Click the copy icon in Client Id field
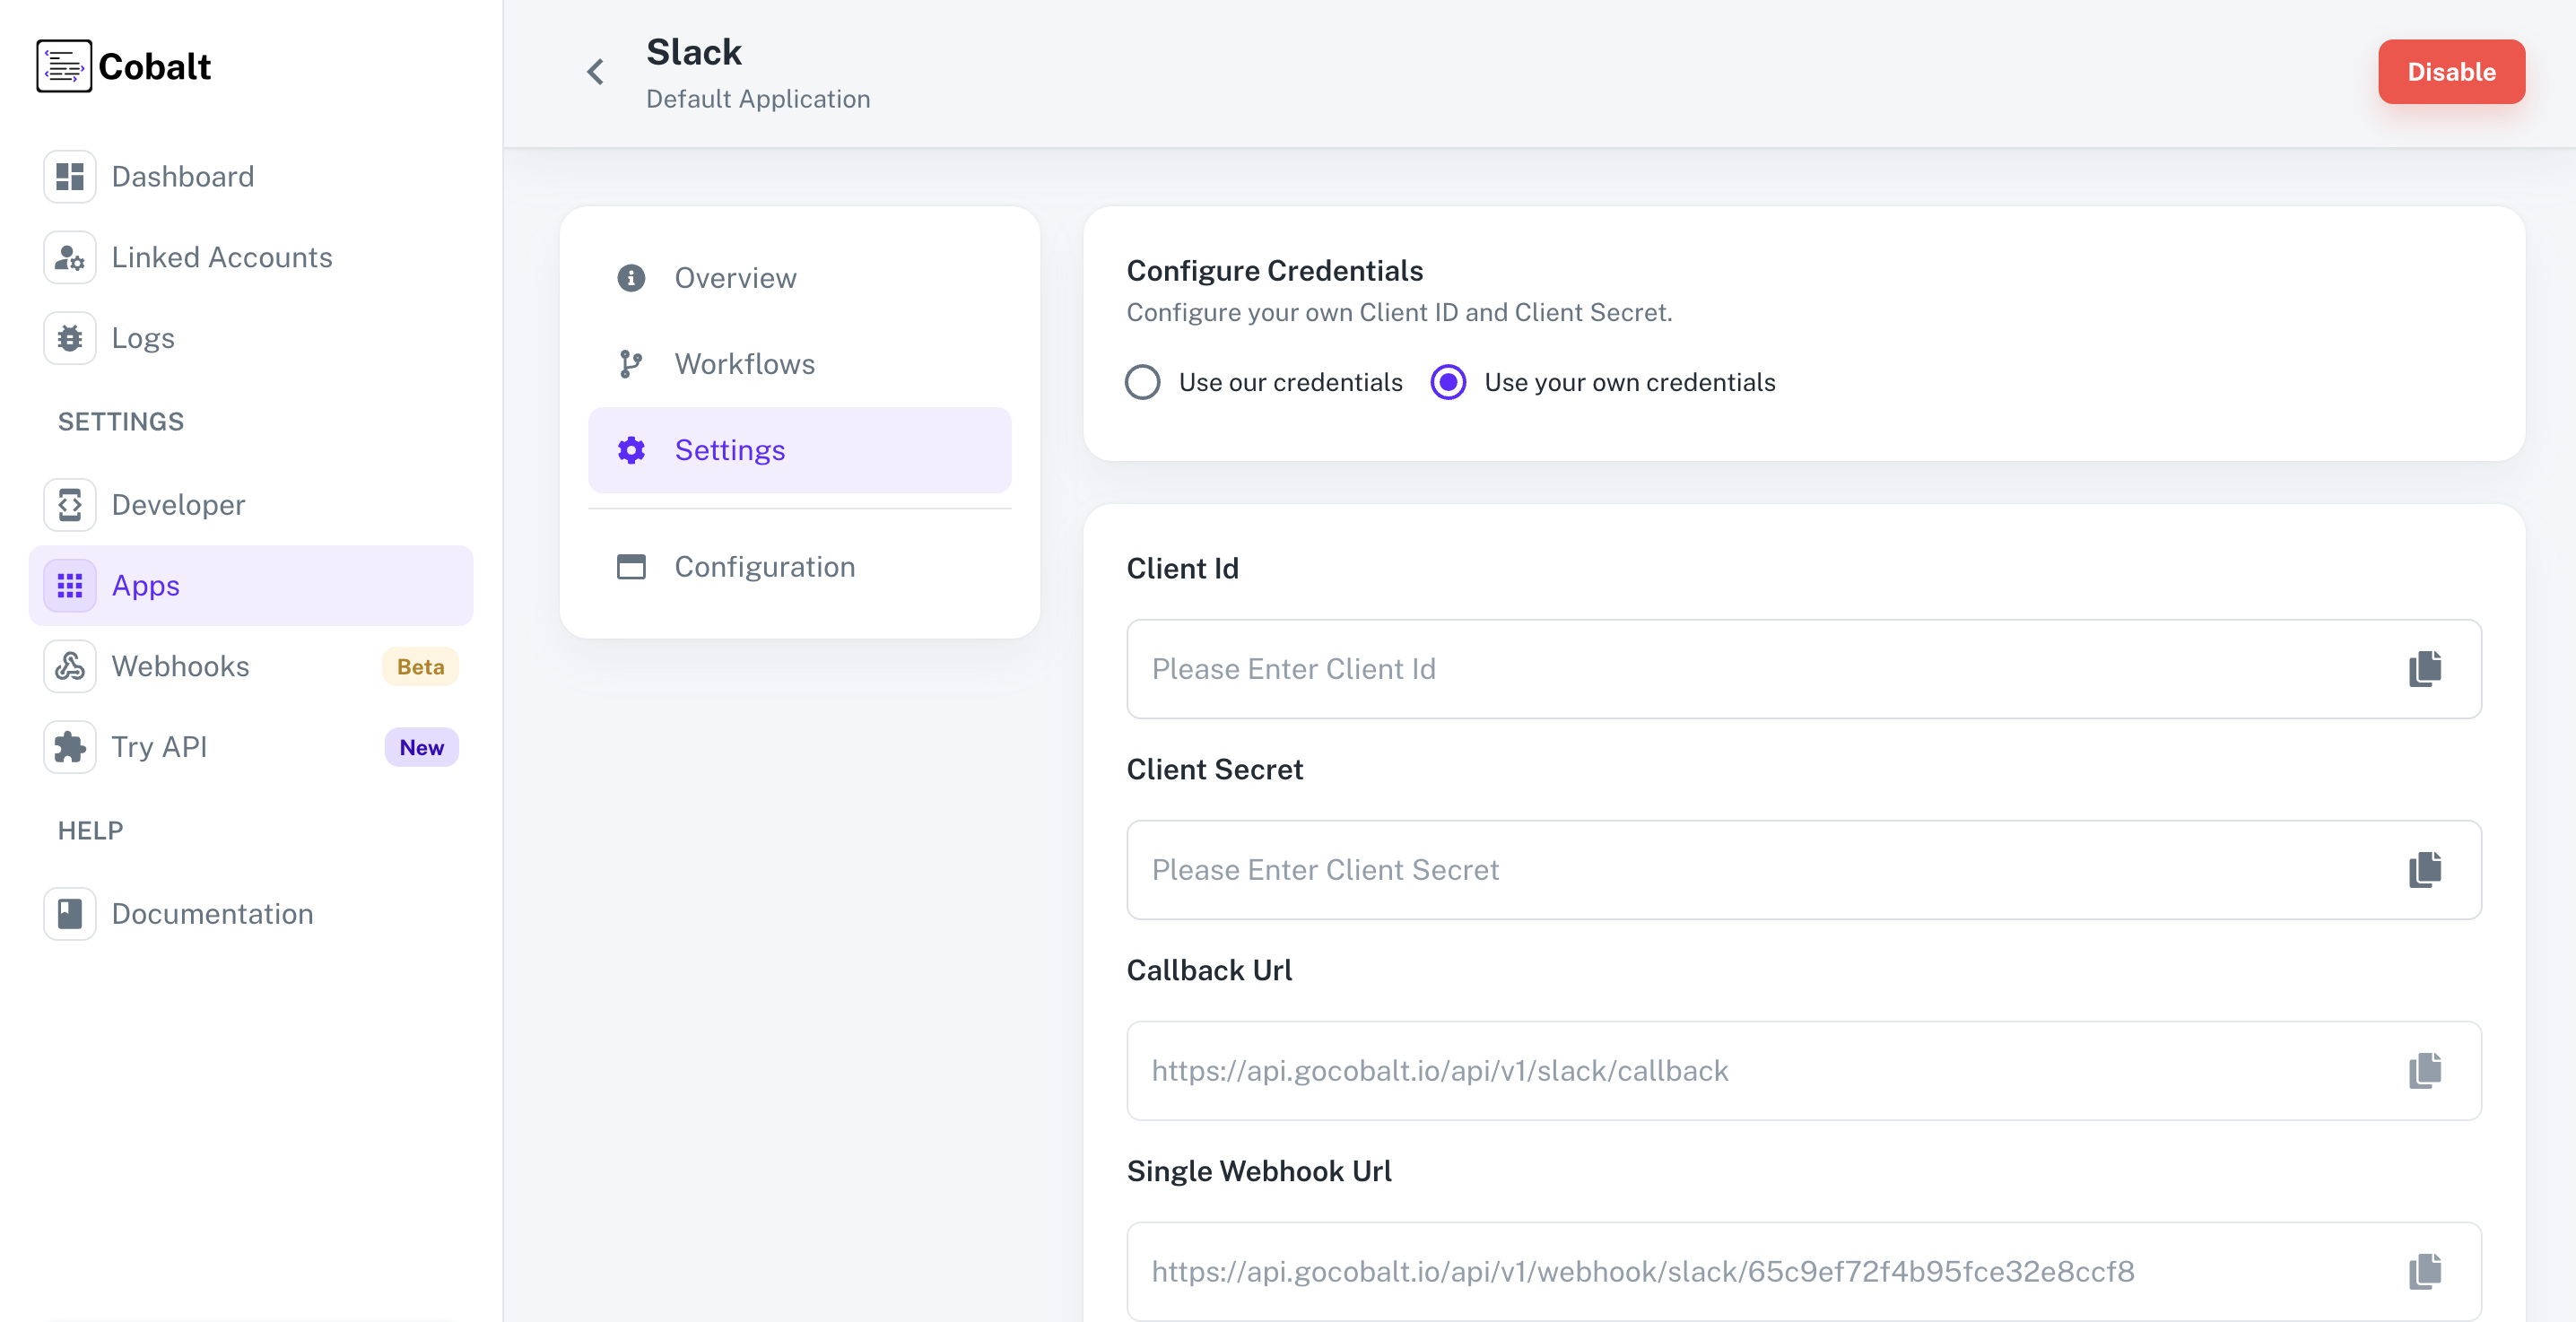This screenshot has height=1322, width=2576. click(x=2424, y=668)
